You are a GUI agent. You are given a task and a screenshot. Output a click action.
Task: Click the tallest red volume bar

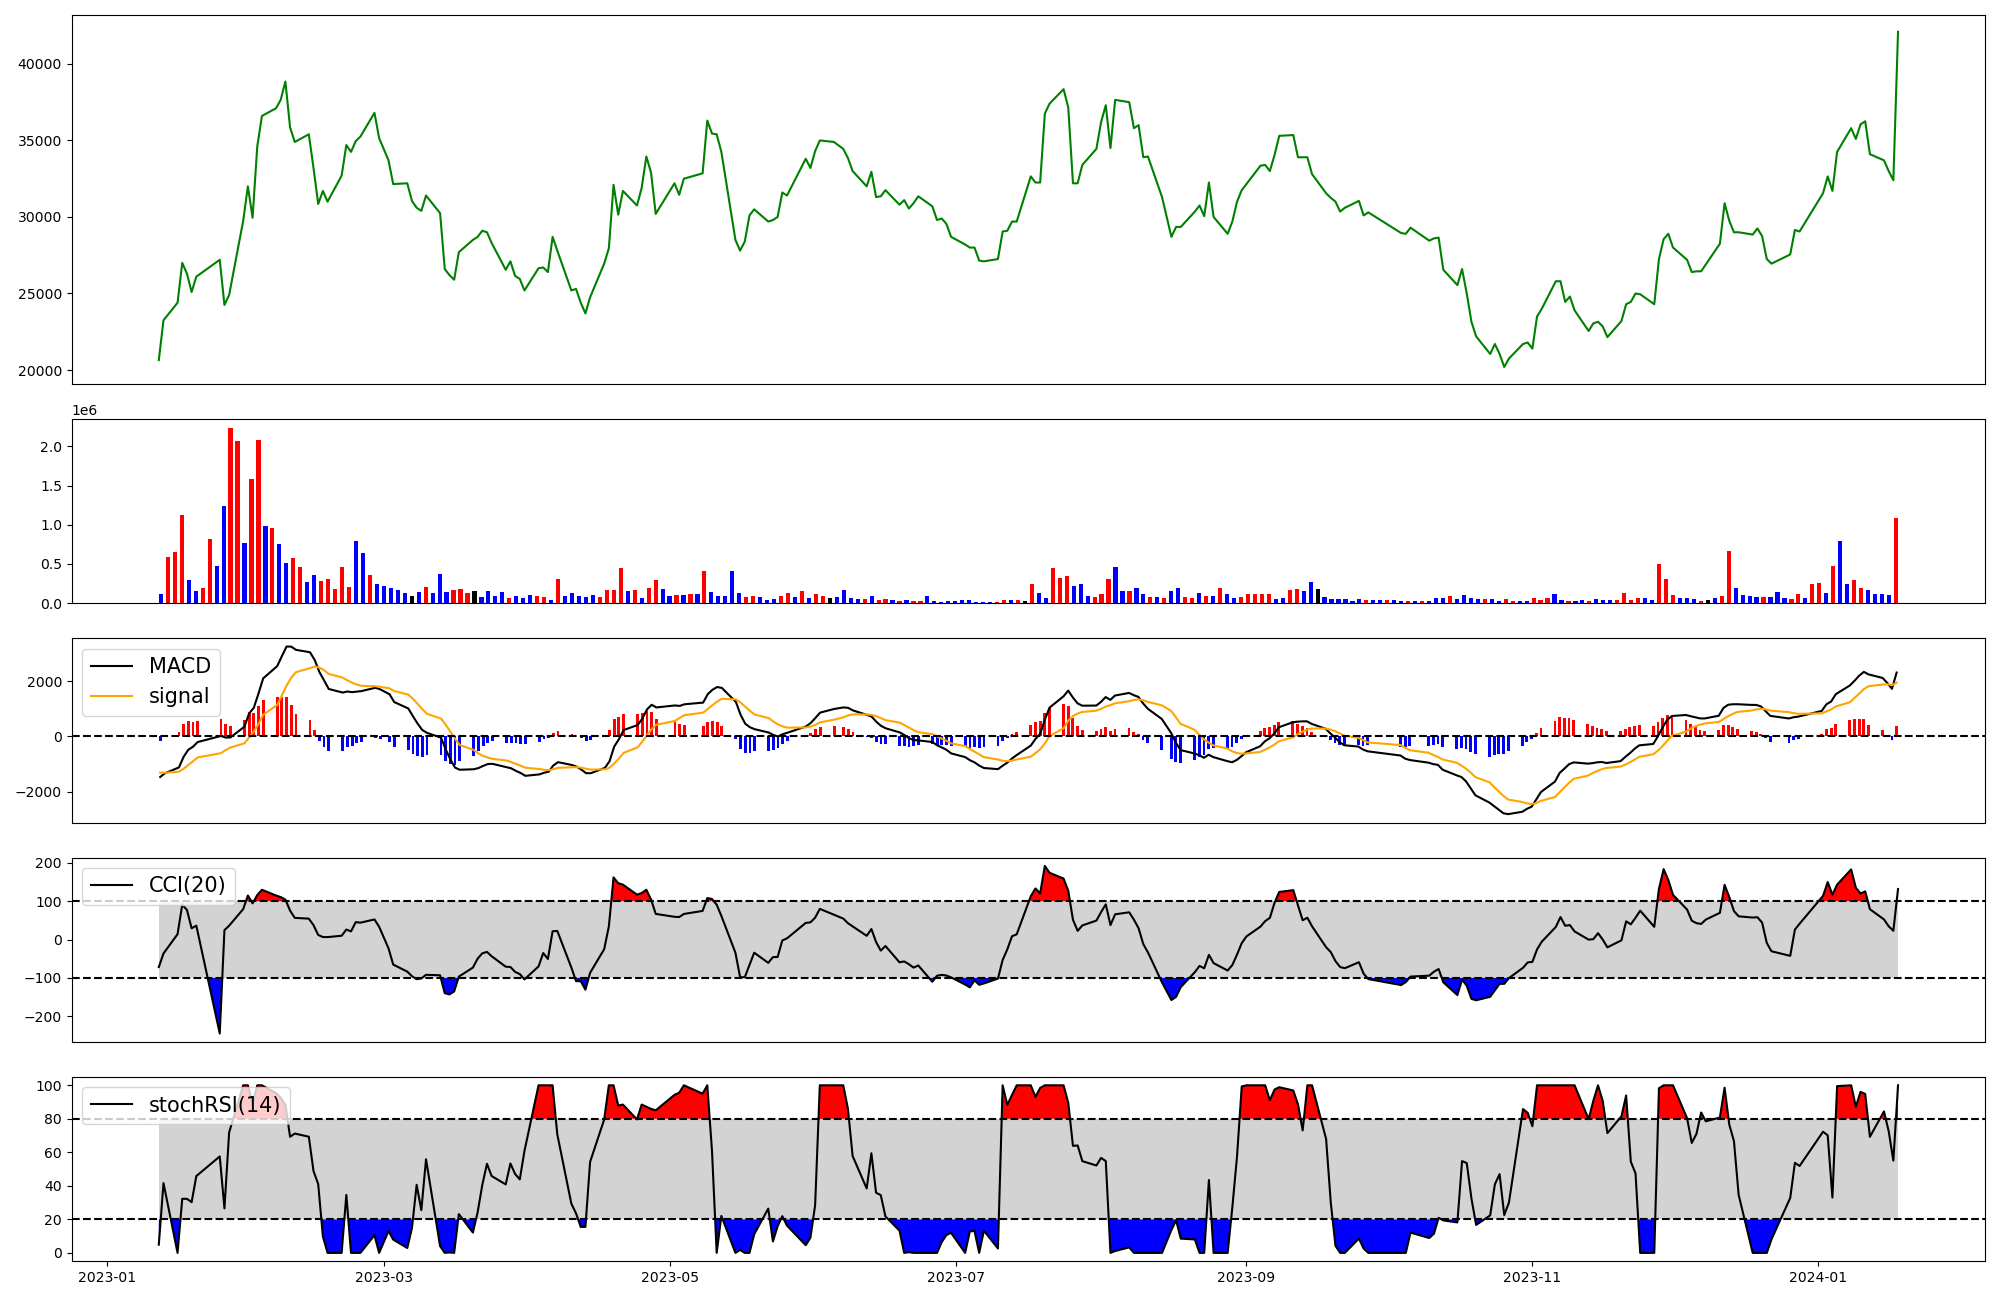coord(230,515)
